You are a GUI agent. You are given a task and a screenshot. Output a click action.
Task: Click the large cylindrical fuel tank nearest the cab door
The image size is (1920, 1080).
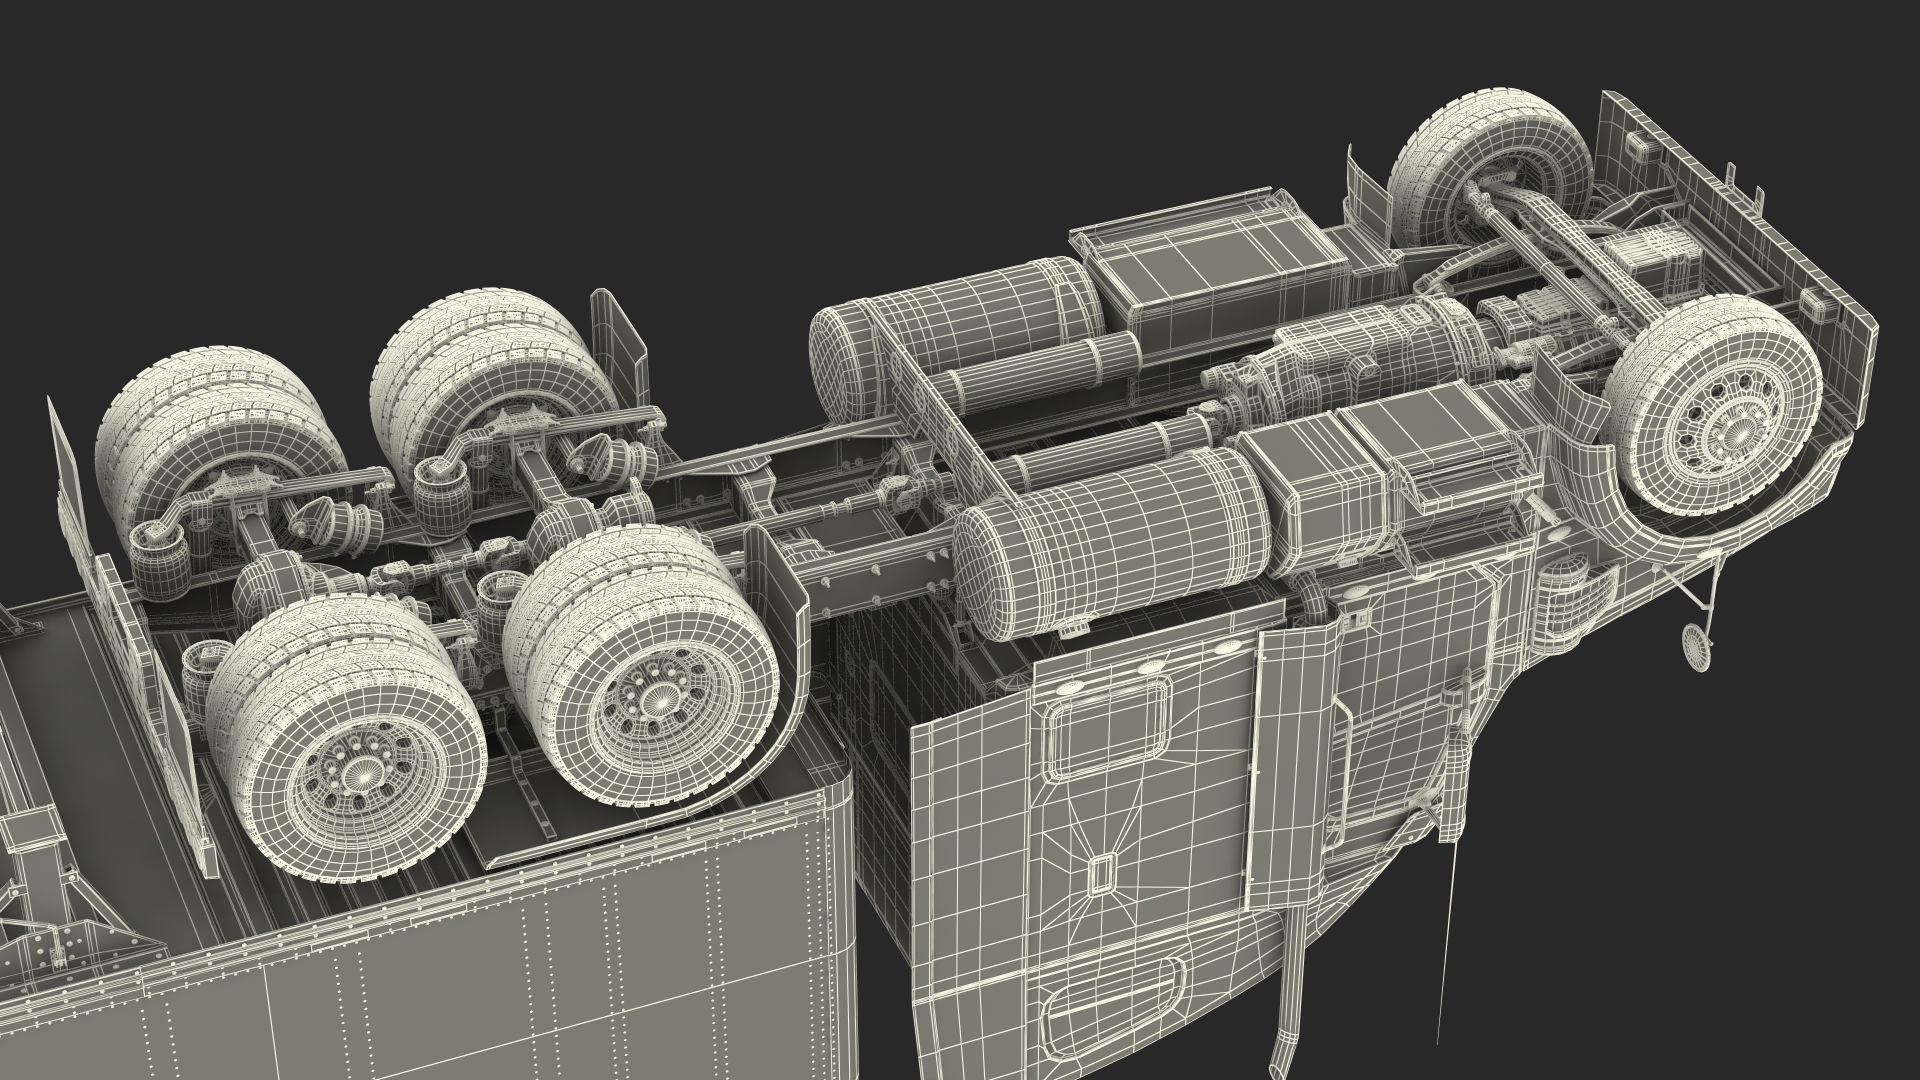click(1108, 552)
